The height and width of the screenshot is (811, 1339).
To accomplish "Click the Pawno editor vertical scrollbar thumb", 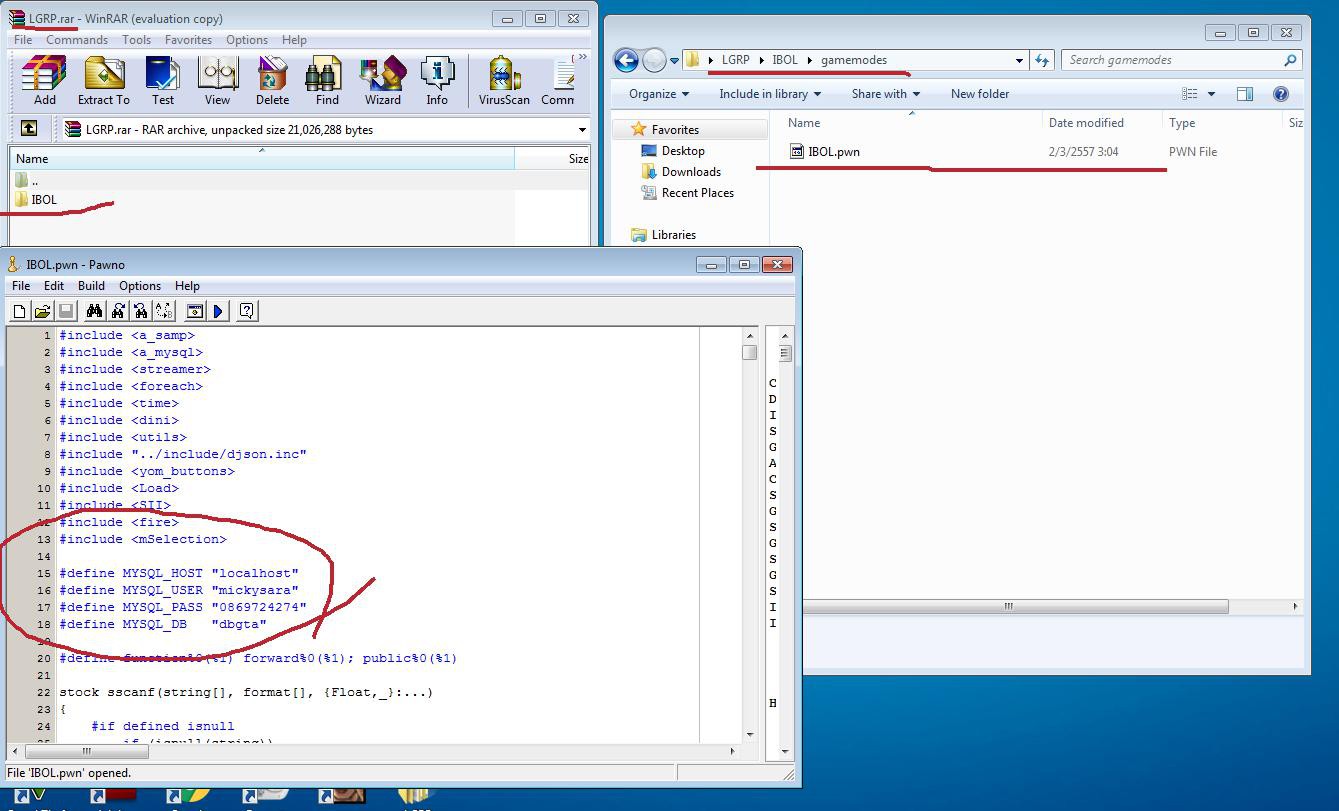I will 749,352.
